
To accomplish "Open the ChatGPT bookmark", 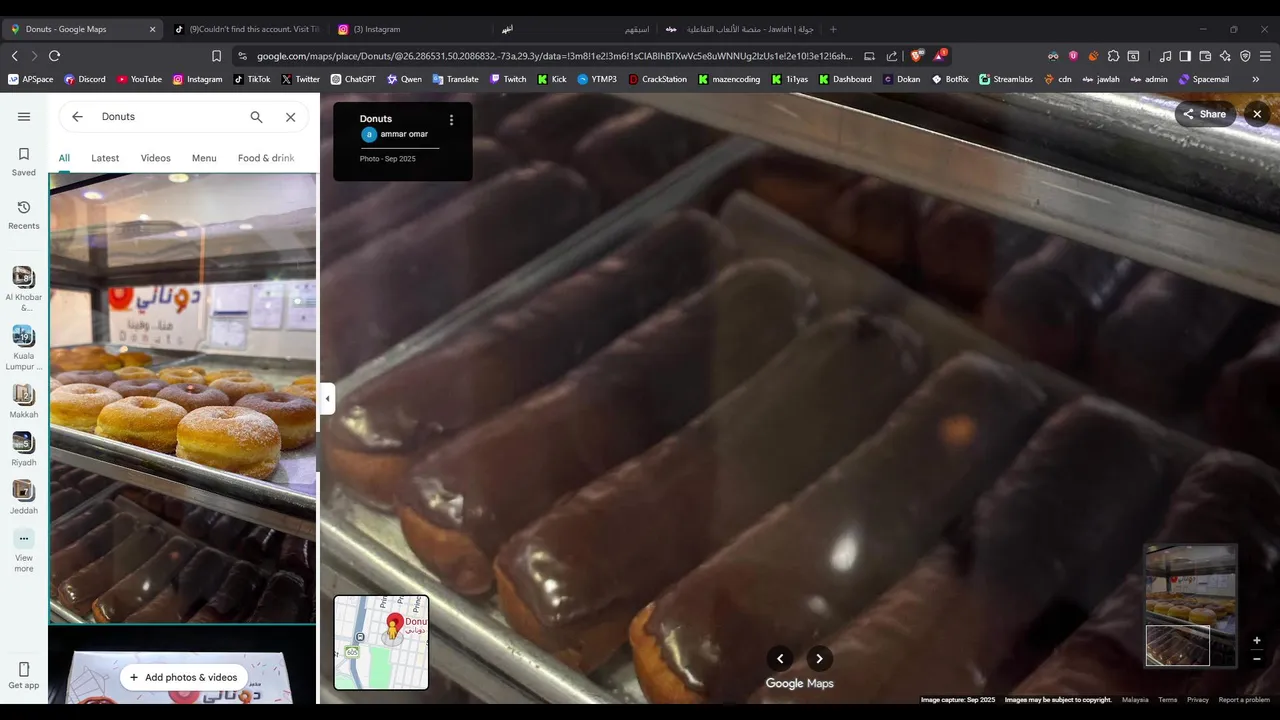I will tap(353, 79).
